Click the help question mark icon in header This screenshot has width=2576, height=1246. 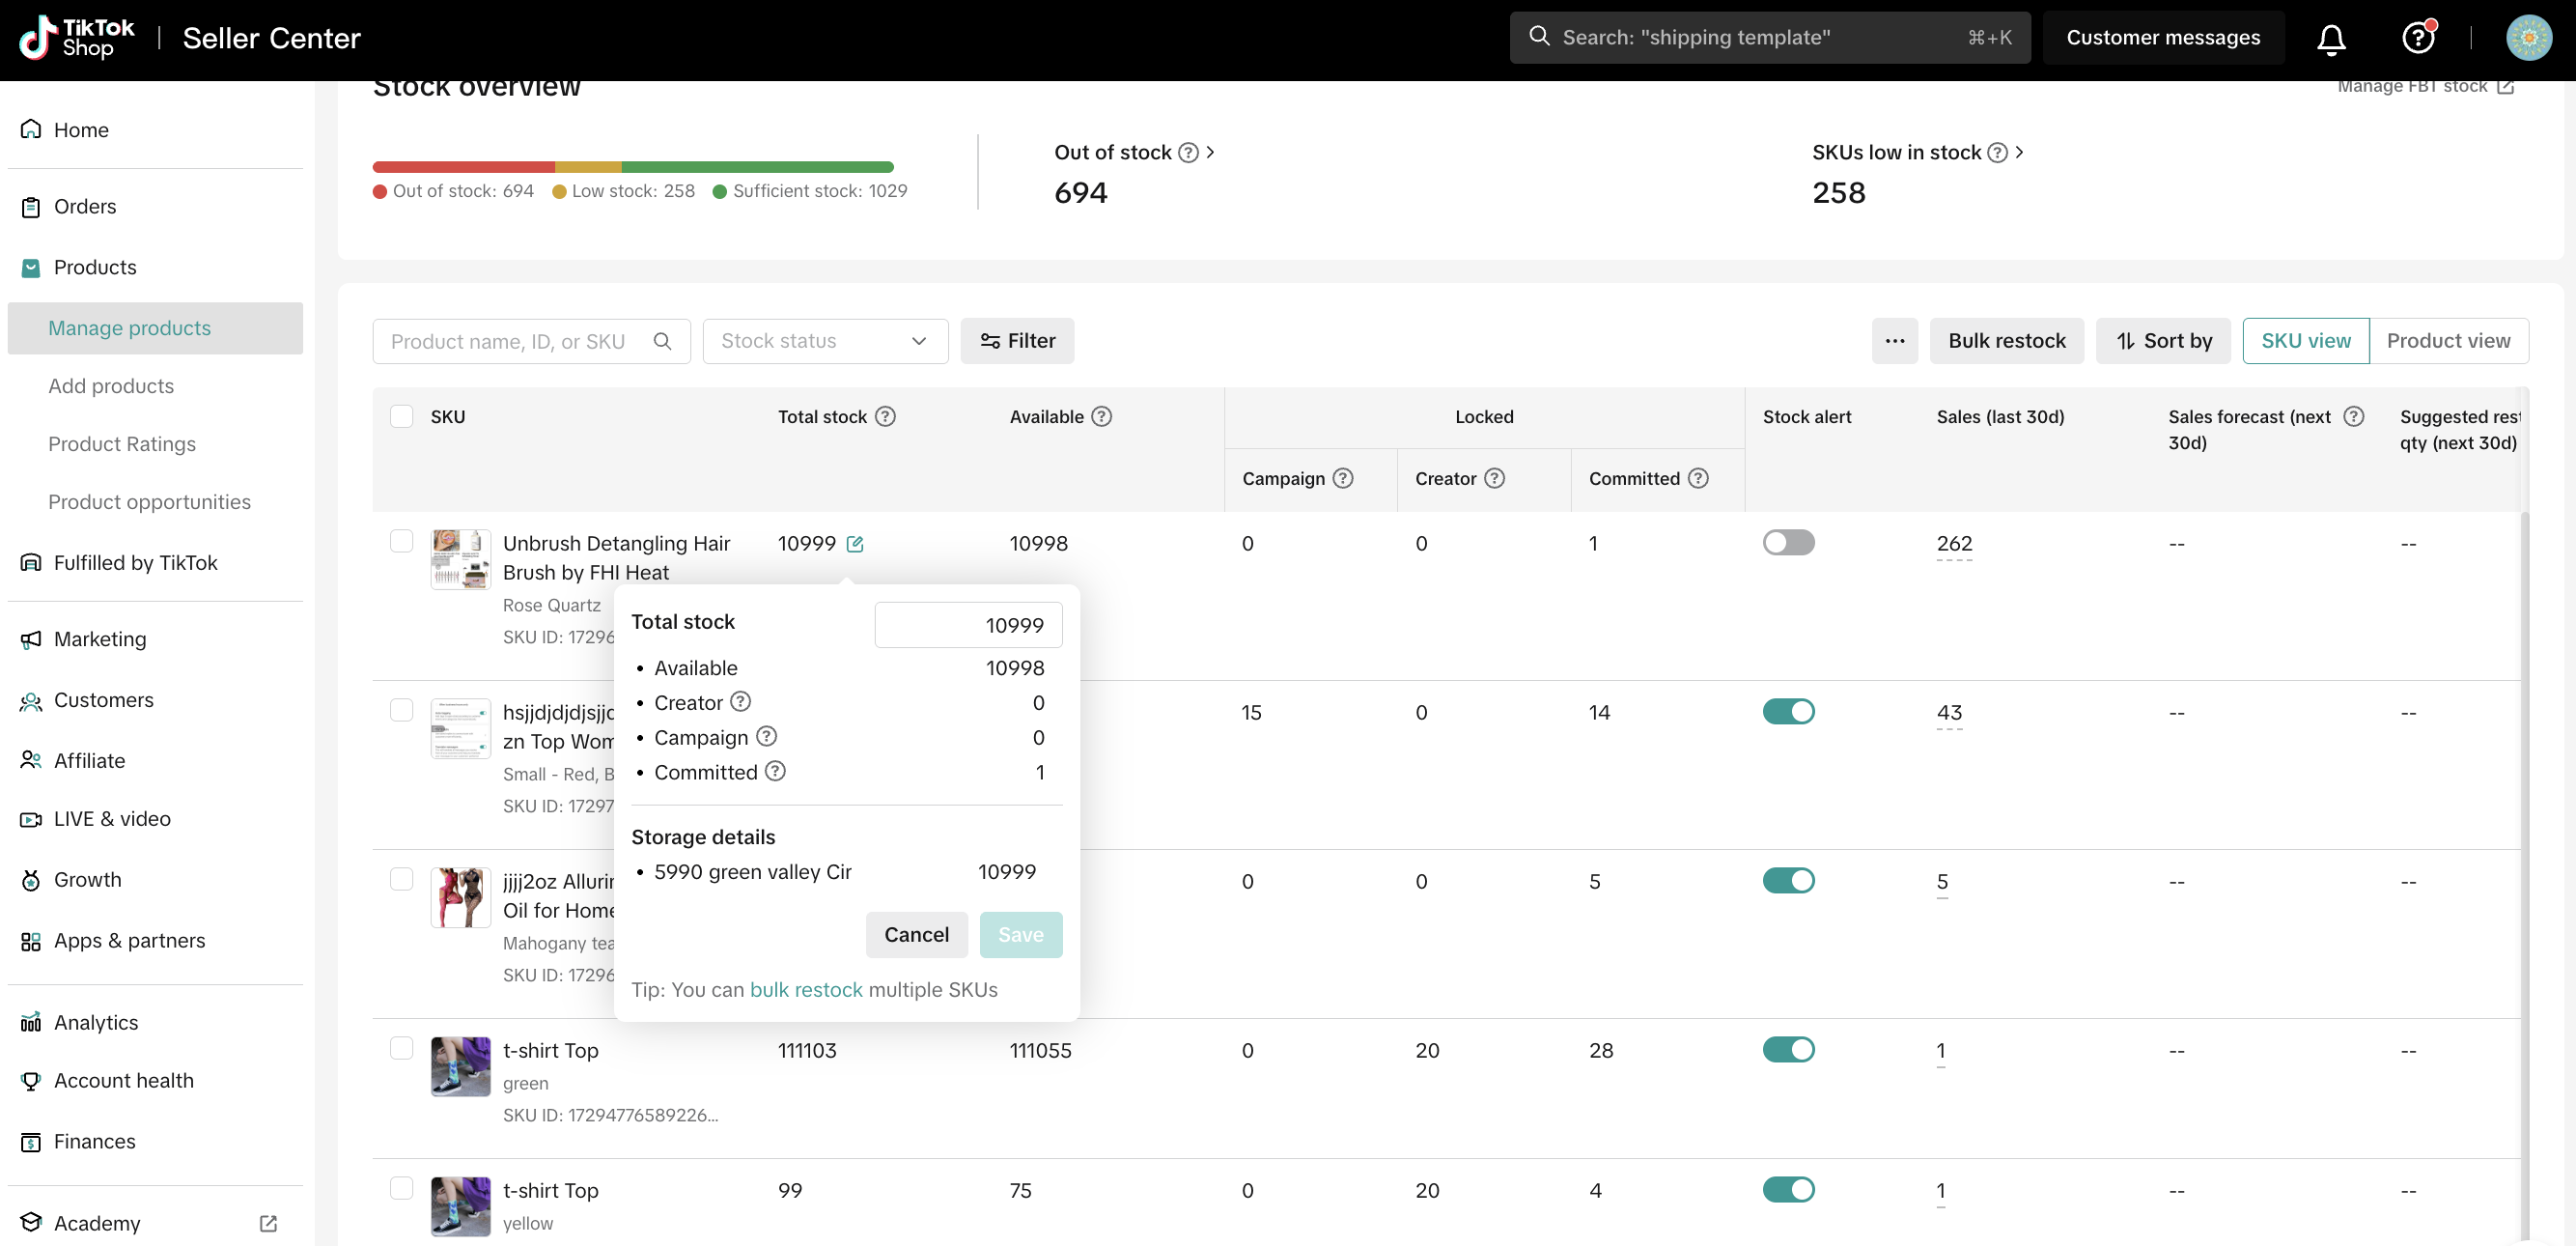2417,39
